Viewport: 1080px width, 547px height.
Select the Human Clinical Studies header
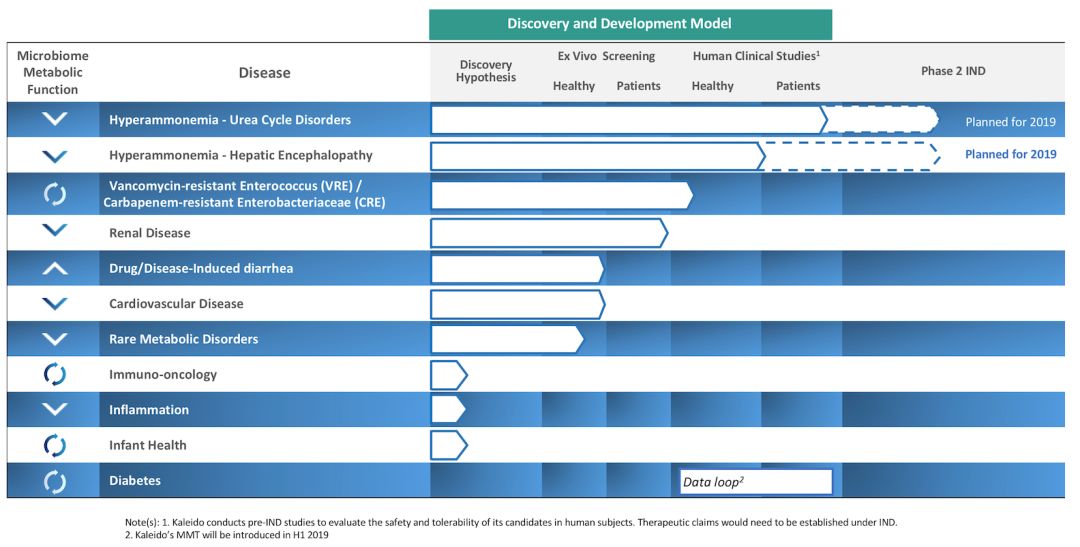(756, 56)
